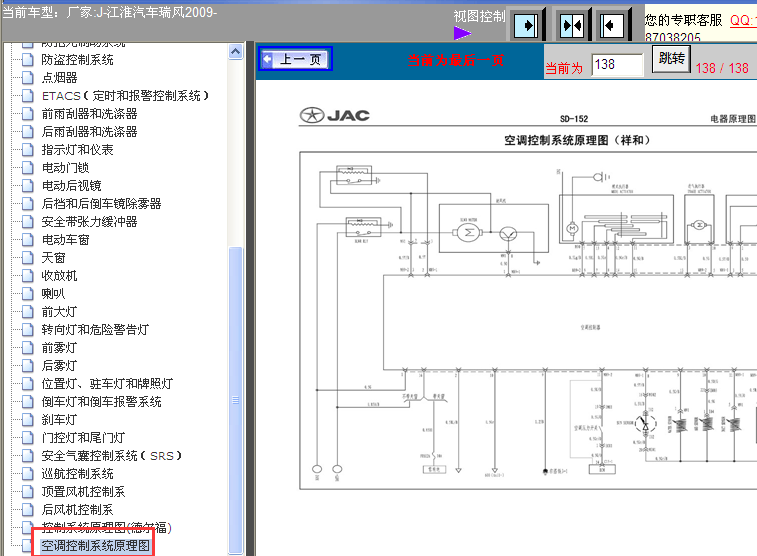
Task: Open 后风机控制系 entry
Action: pos(77,510)
